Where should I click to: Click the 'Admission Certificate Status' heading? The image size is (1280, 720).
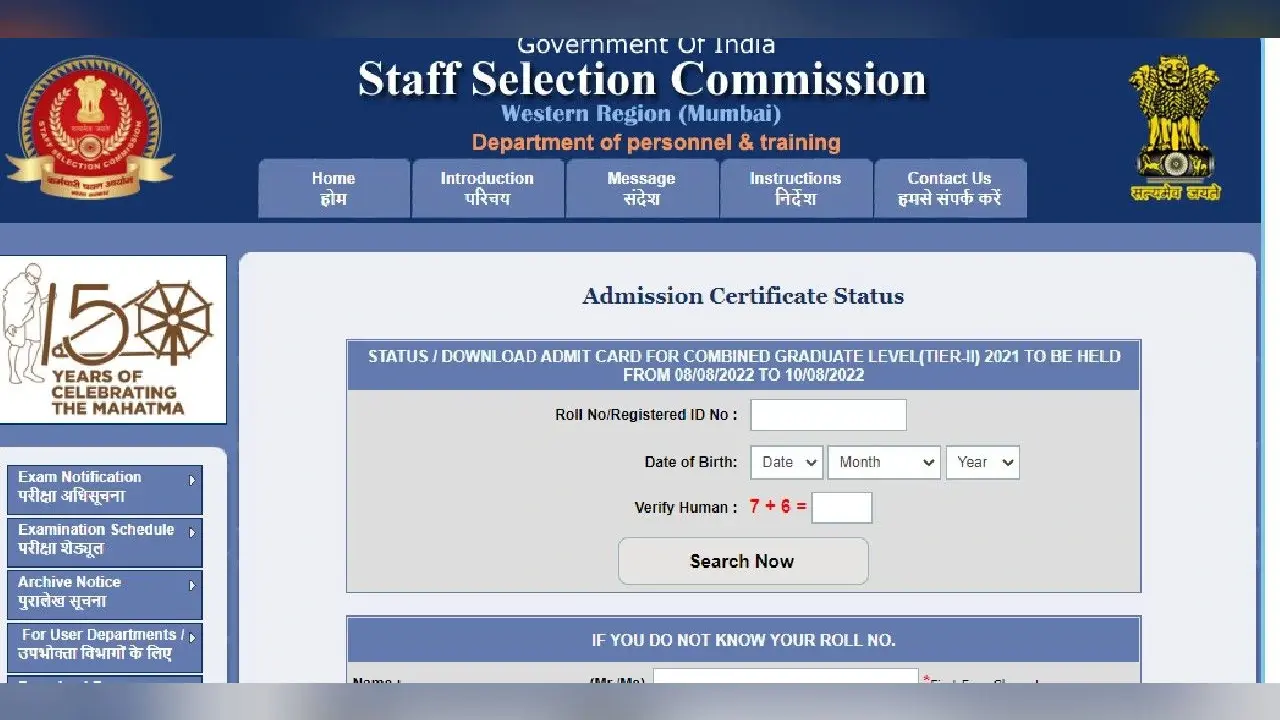(x=743, y=296)
